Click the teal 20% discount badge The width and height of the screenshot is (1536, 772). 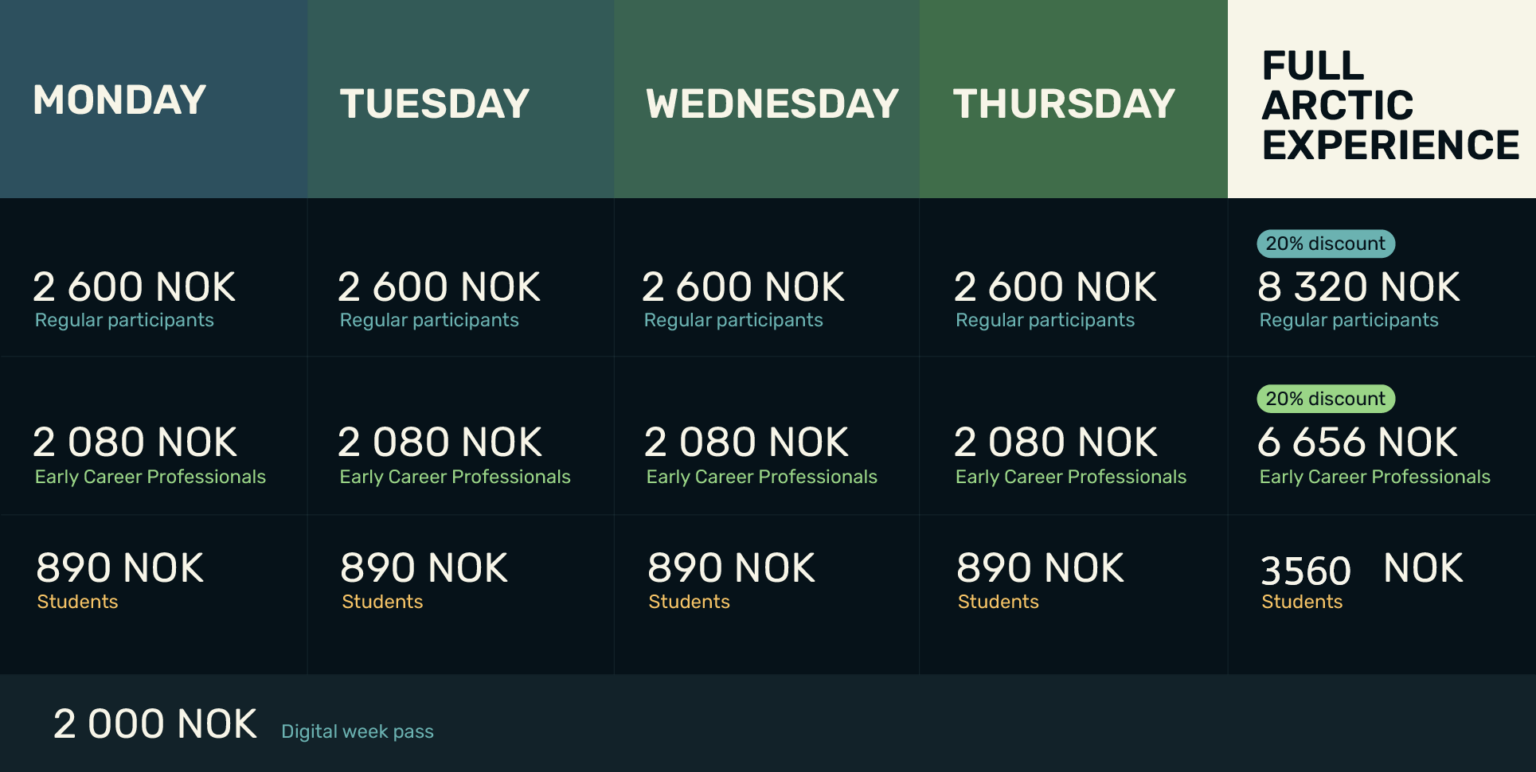click(1325, 244)
